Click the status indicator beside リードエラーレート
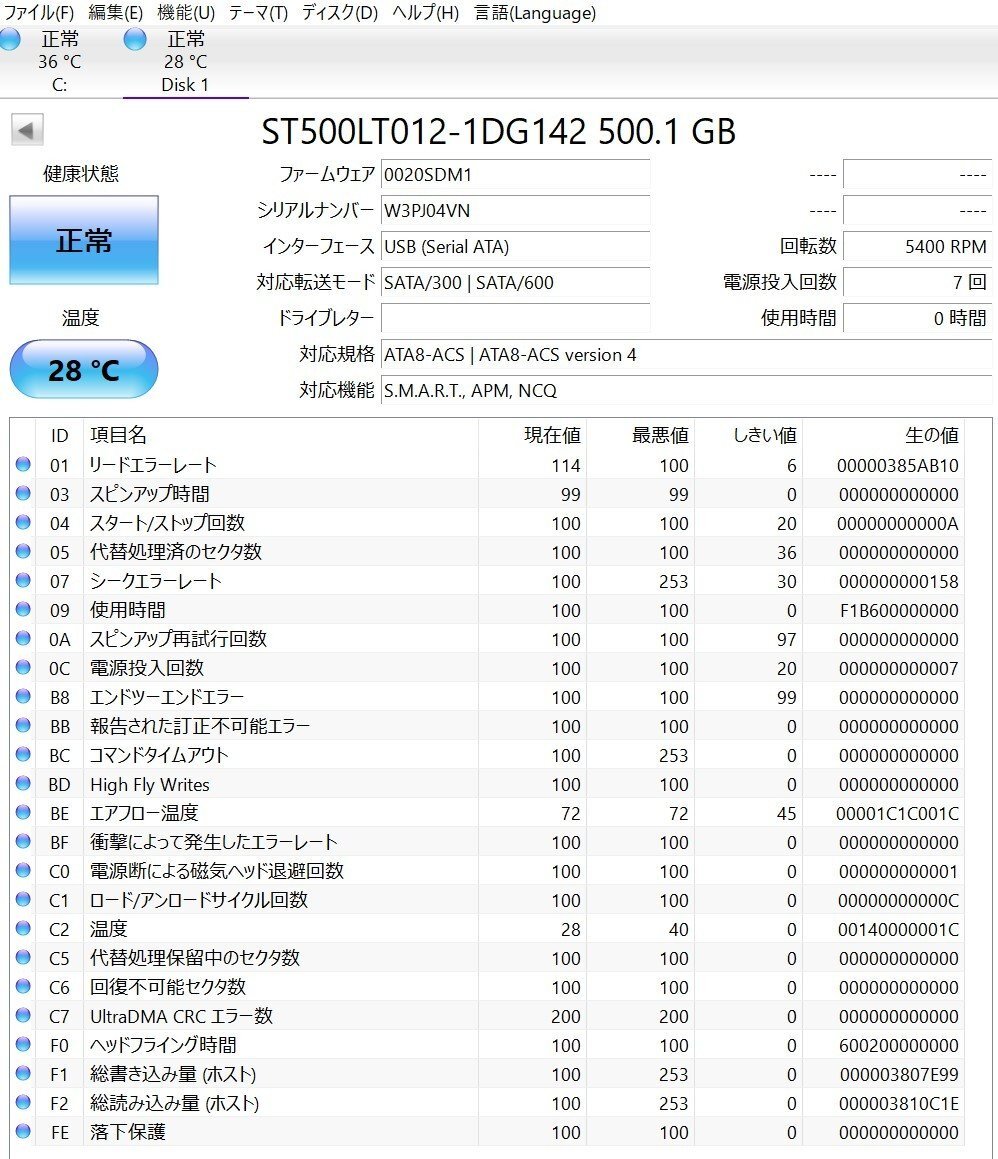The image size is (998, 1159). click(x=24, y=464)
